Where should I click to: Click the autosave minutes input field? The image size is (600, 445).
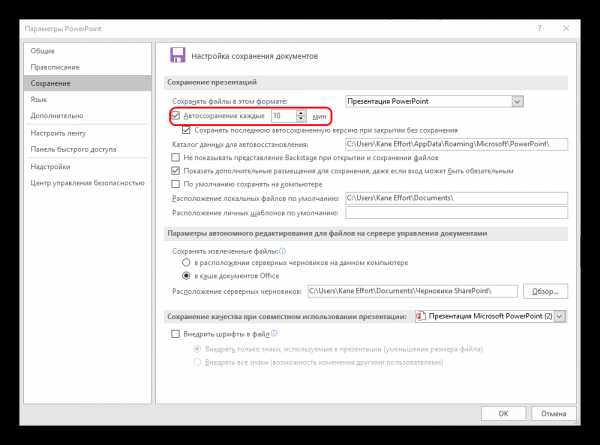pyautogui.click(x=284, y=116)
